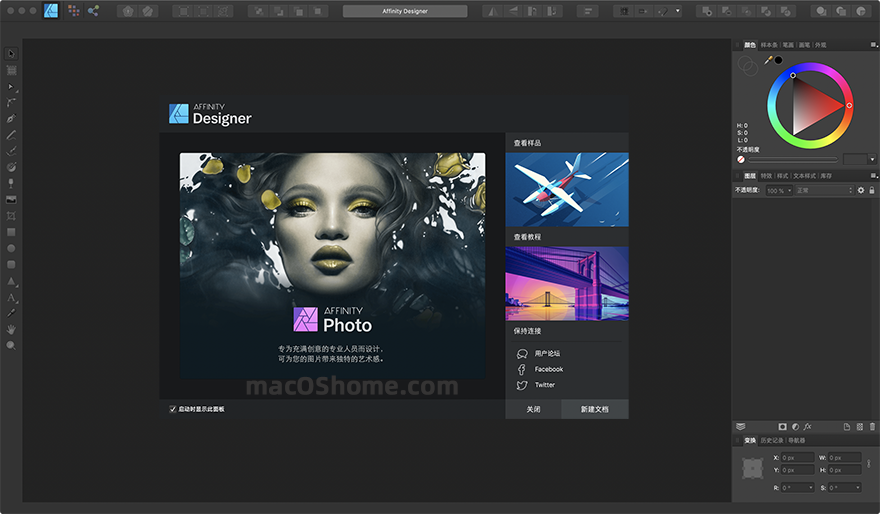Switch to the 特效 tab
Viewport: 880px width, 514px height.
pos(767,176)
